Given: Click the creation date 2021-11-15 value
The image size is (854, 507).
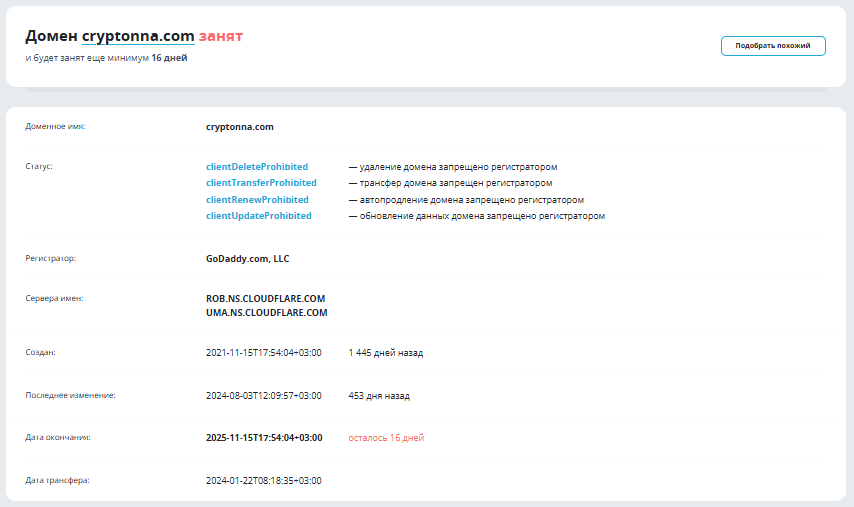Looking at the screenshot, I should 263,353.
